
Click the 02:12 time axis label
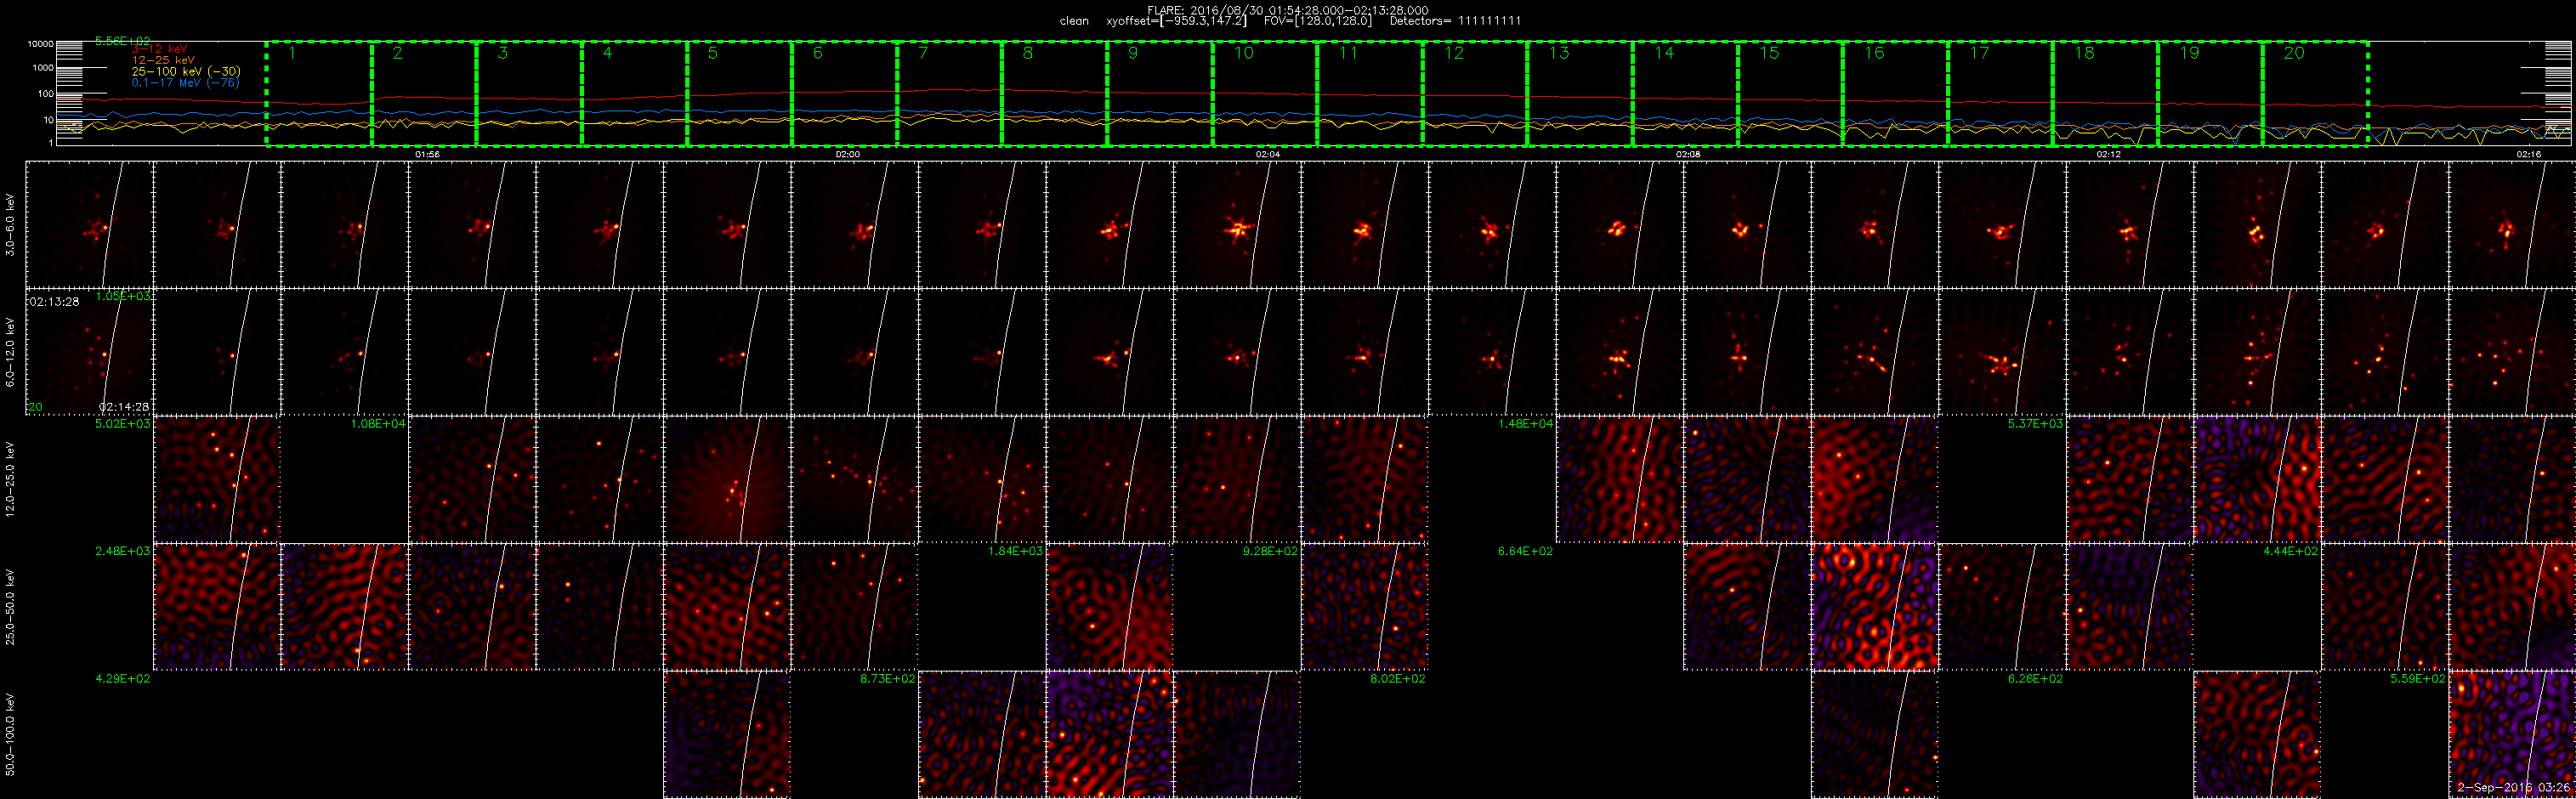(2108, 155)
